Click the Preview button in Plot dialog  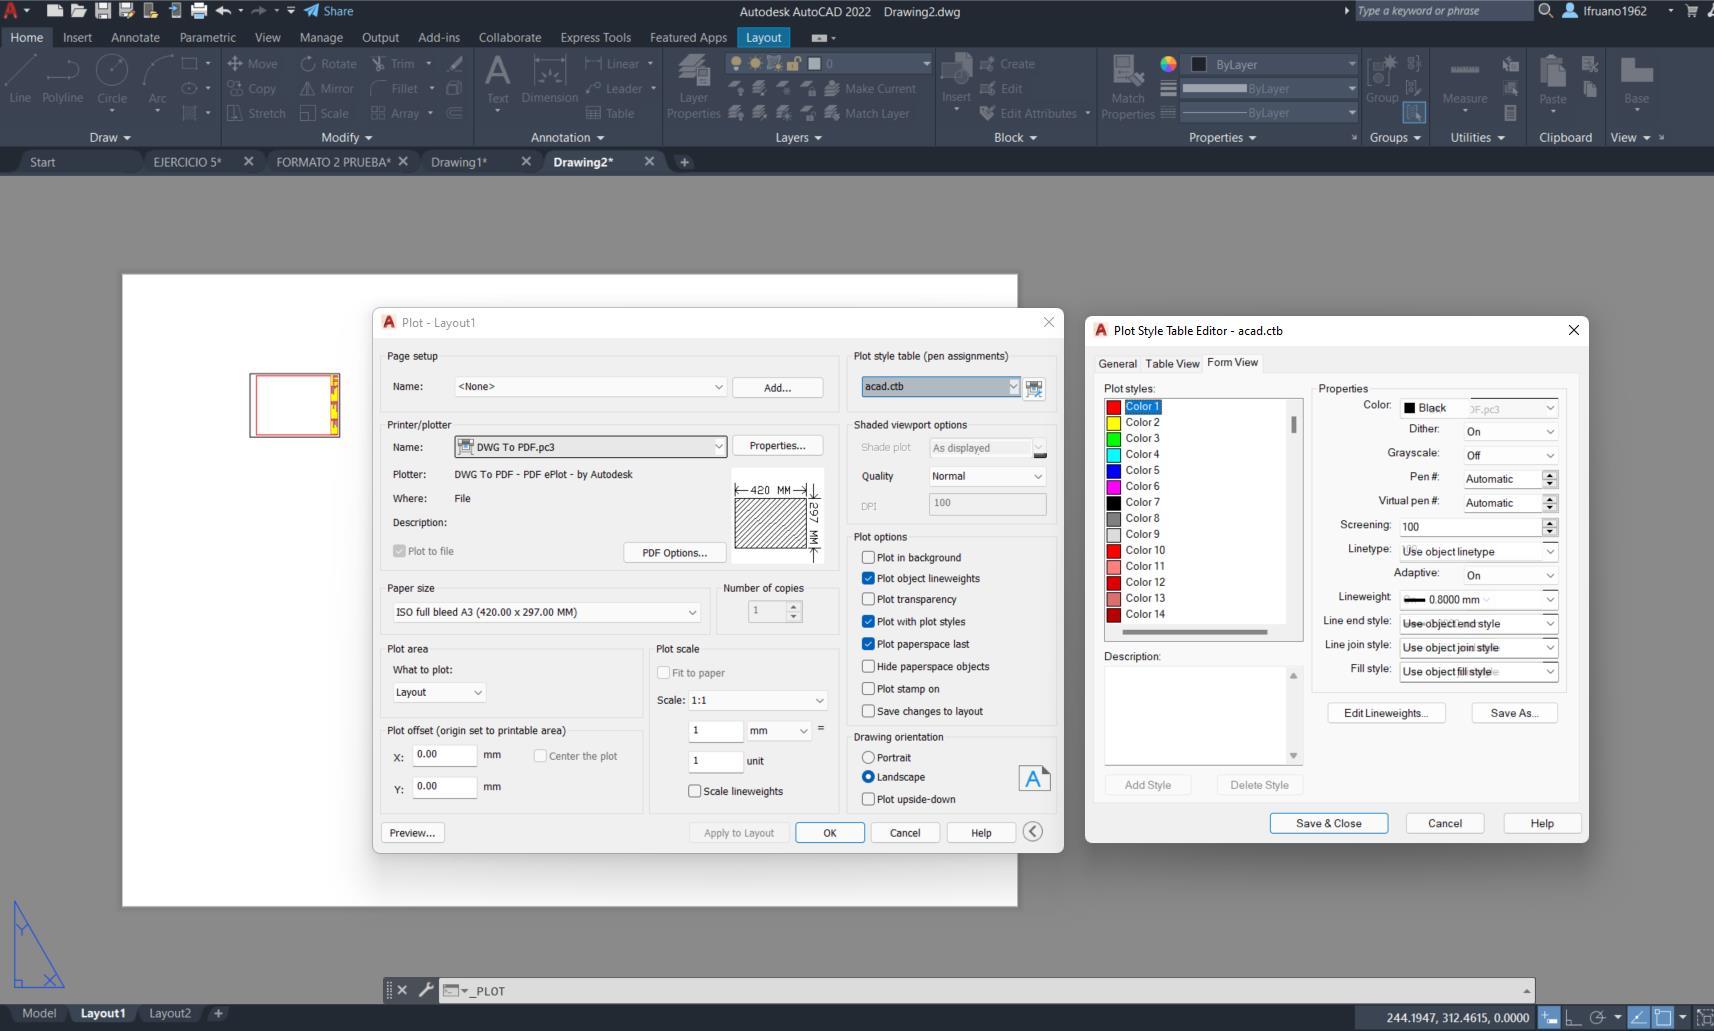click(x=412, y=833)
